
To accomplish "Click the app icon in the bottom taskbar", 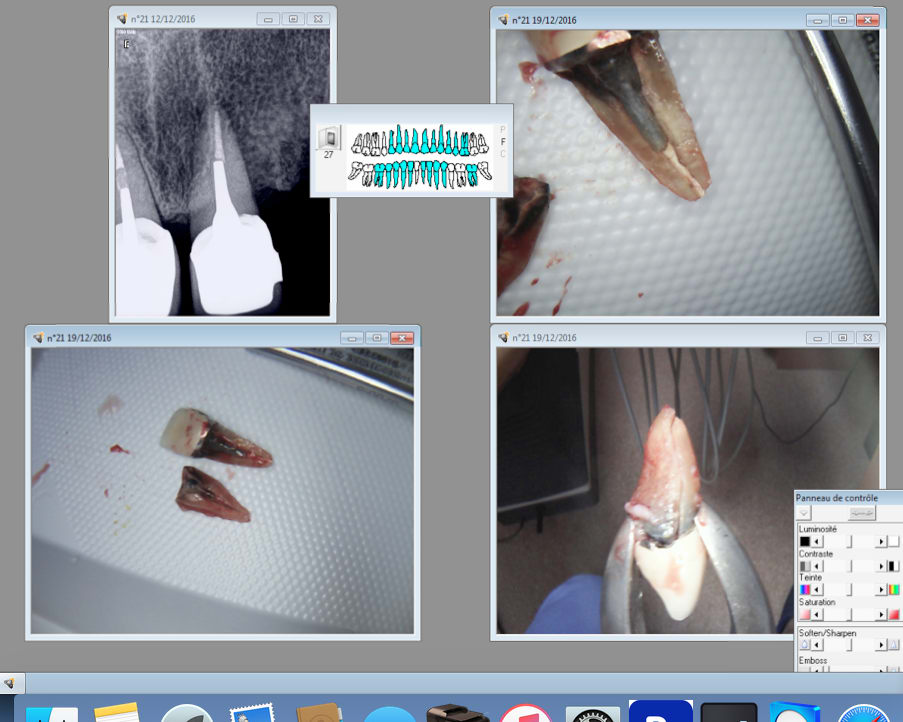I will coord(9,684).
